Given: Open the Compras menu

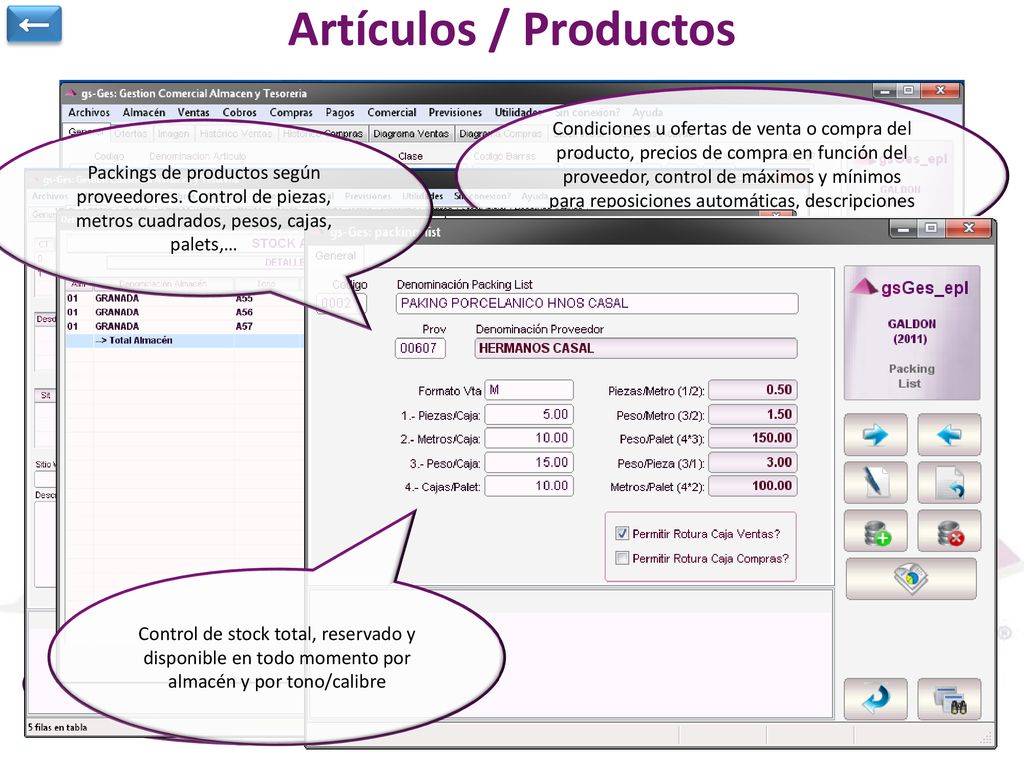Looking at the screenshot, I should [291, 112].
